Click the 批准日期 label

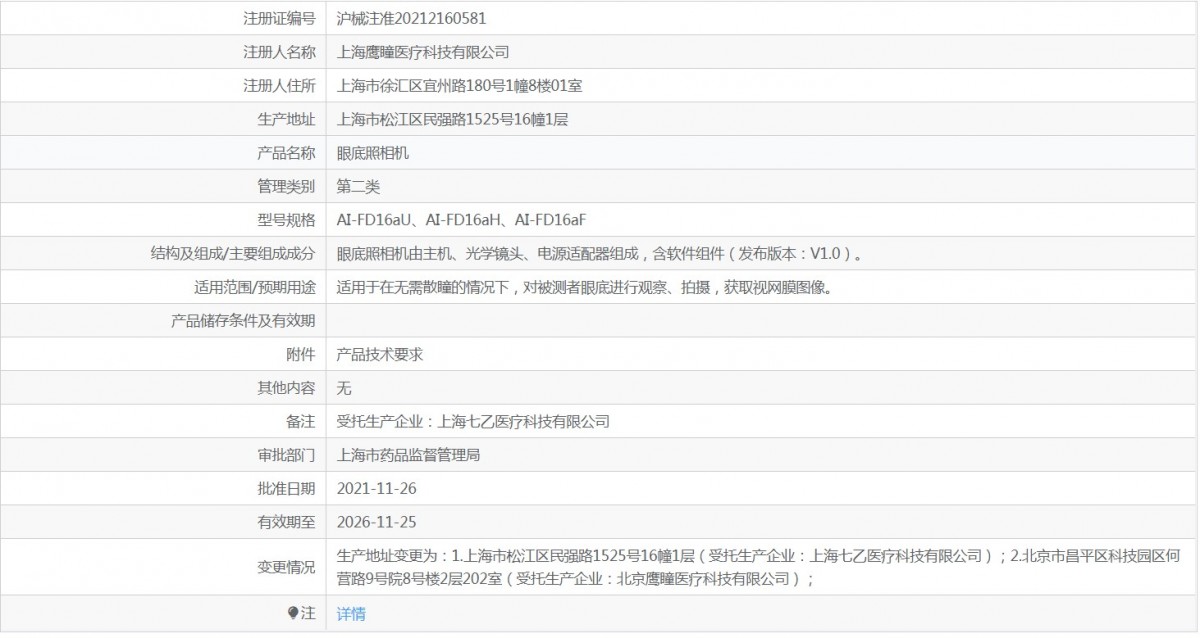point(286,489)
